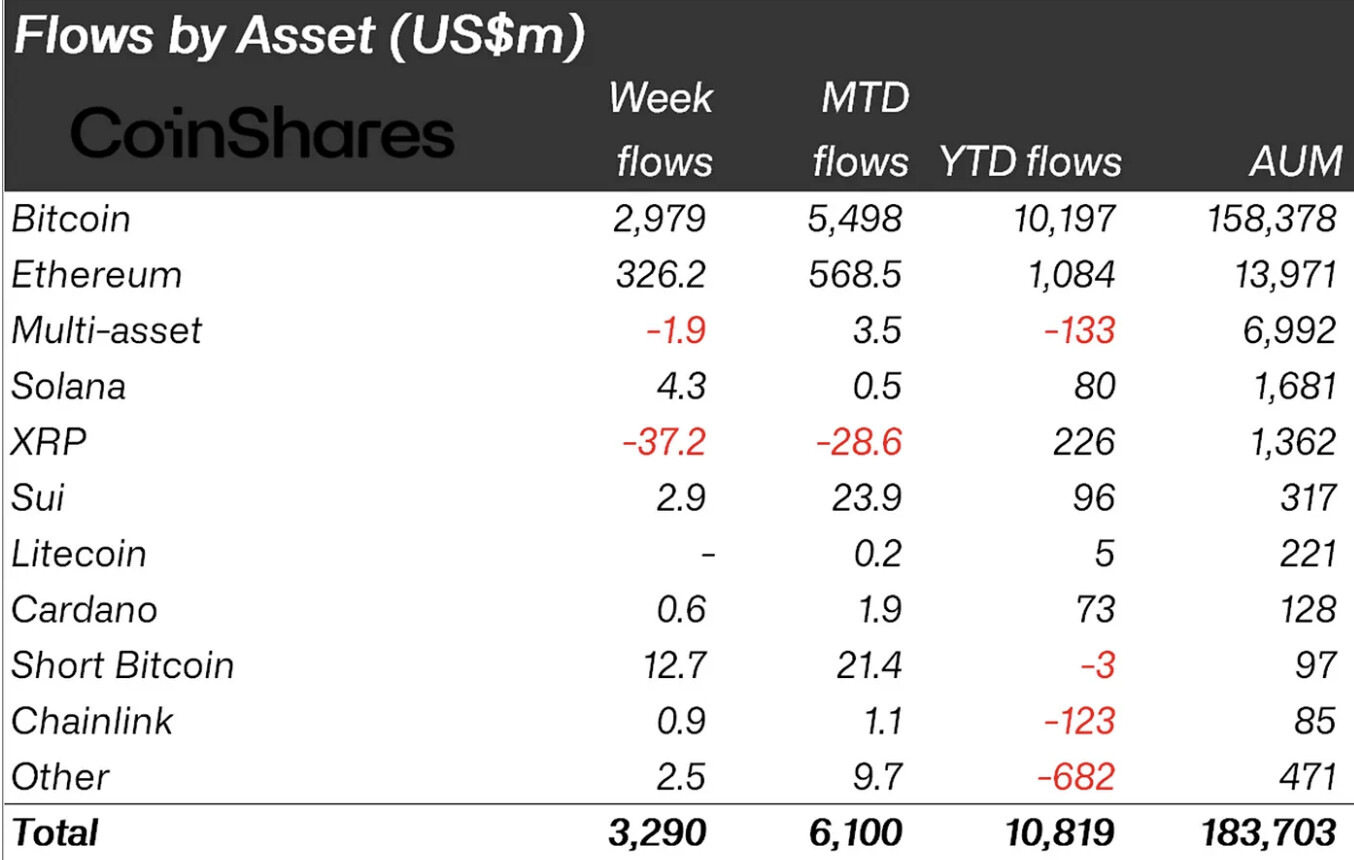Select the Ethereum row label
This screenshot has height=860, width=1354.
coord(97,275)
